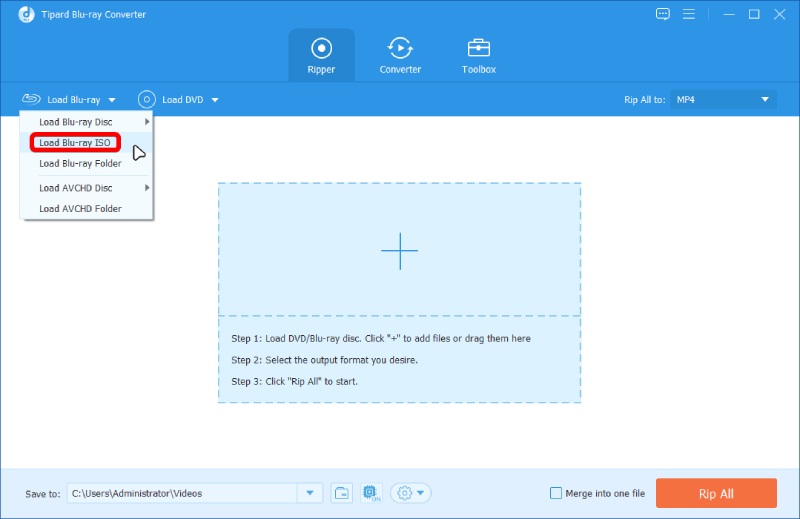
Task: Select Load Blu-ray ISO from menu
Action: 86,142
